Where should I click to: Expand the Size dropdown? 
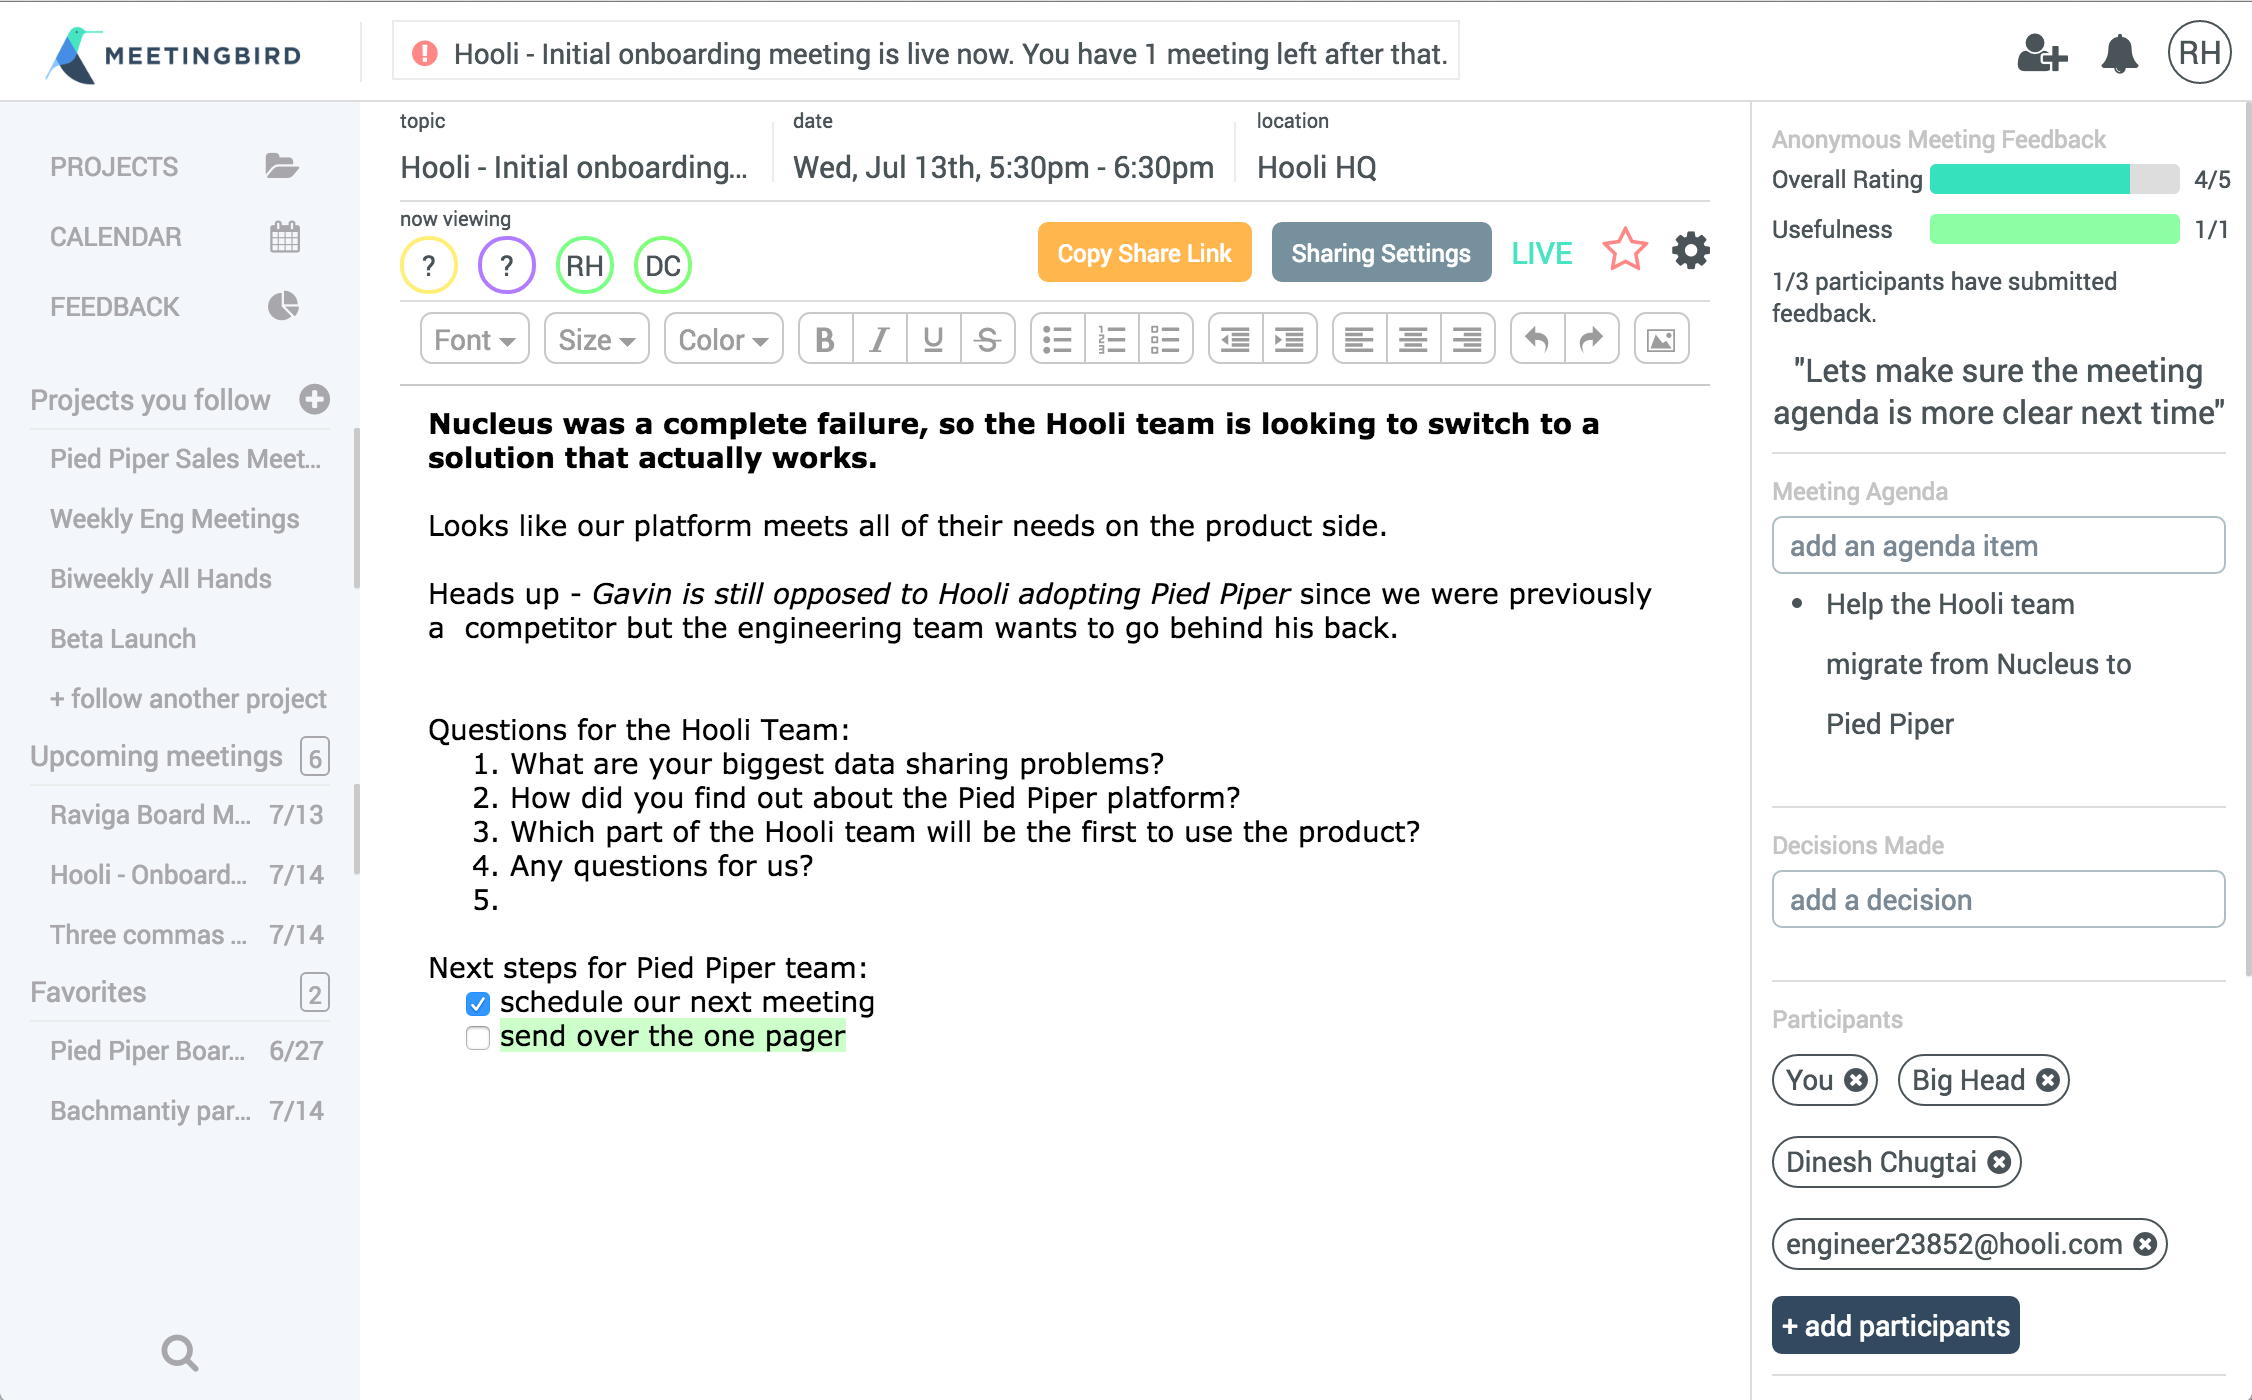596,340
